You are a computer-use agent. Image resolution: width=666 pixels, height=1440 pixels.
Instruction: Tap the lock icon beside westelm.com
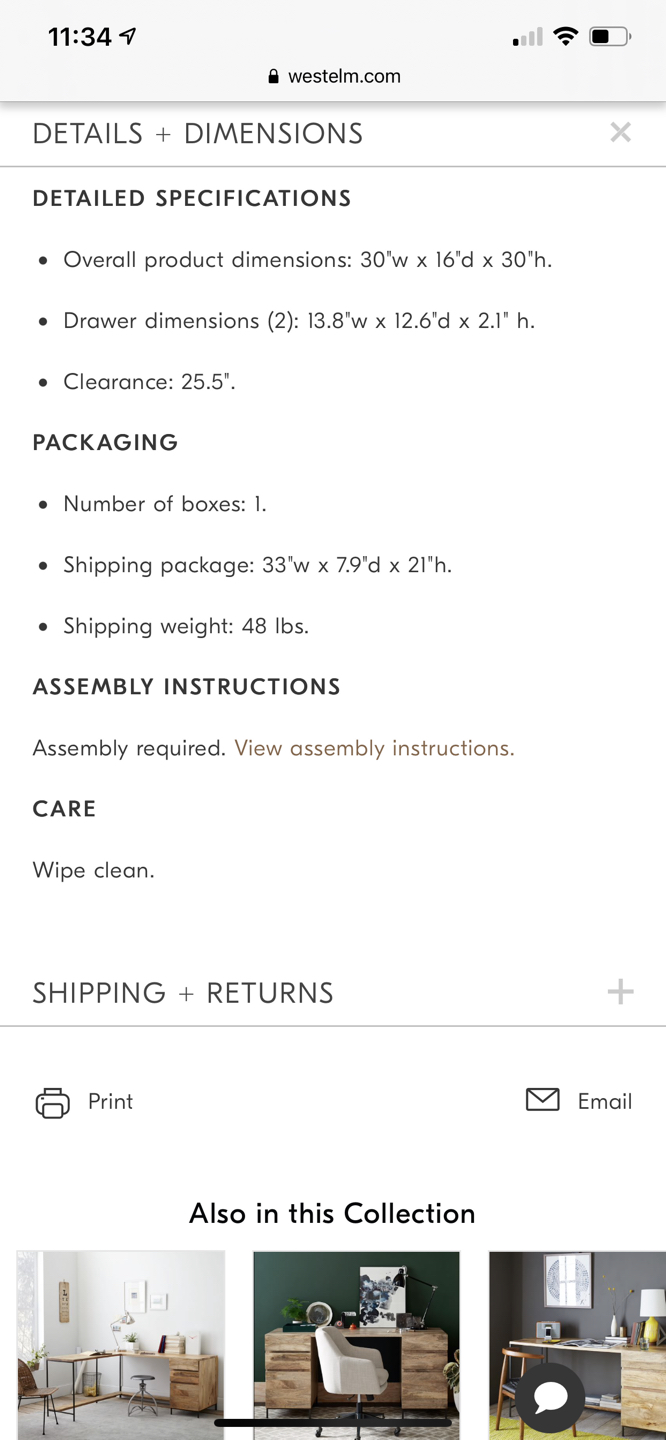tap(273, 76)
